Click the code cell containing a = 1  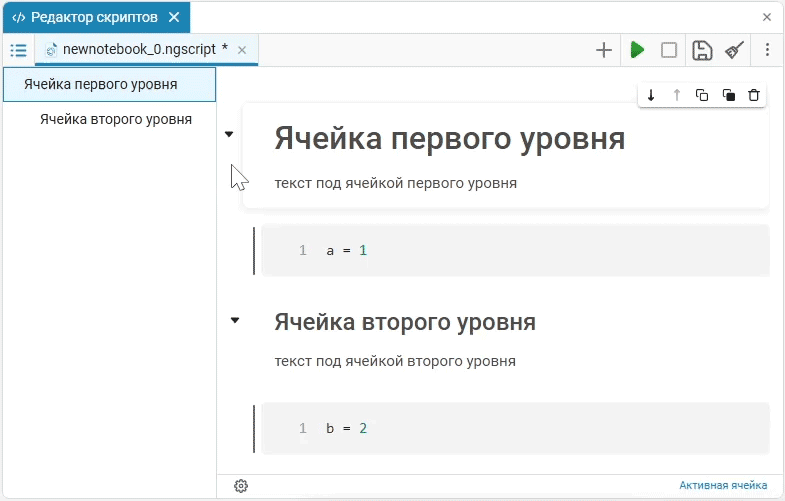[515, 250]
